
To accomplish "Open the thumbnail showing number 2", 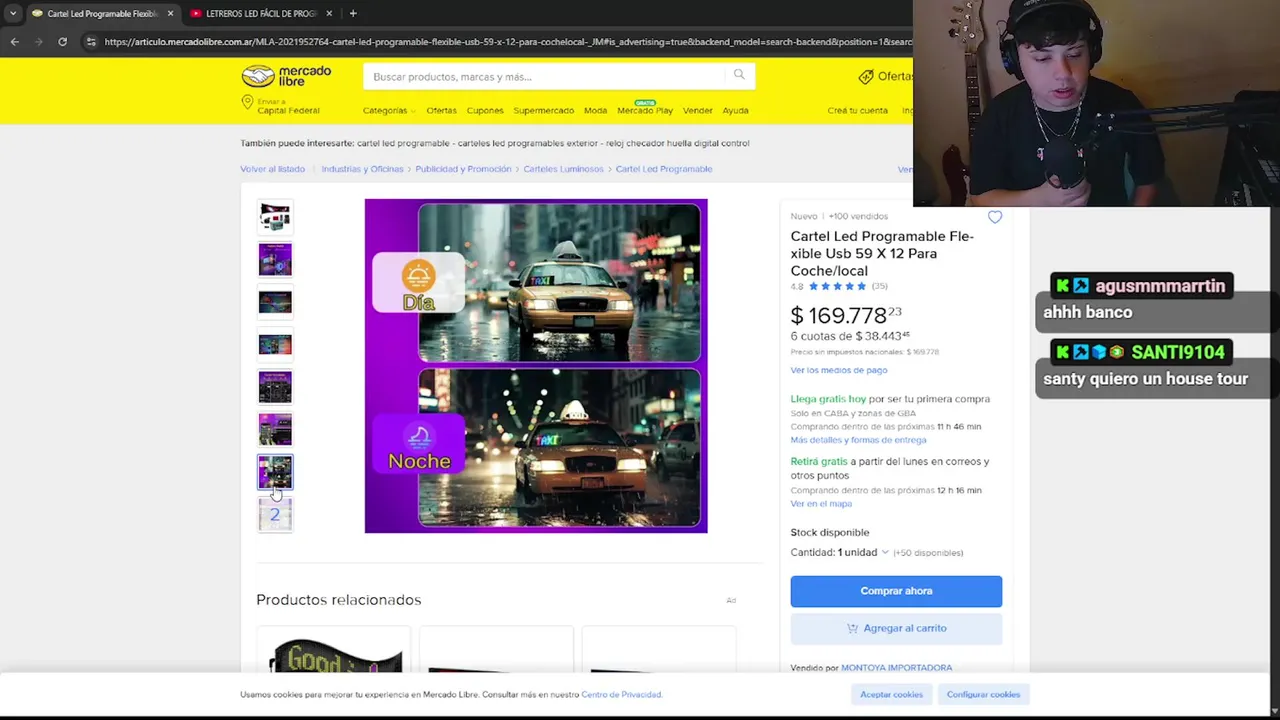I will point(275,515).
